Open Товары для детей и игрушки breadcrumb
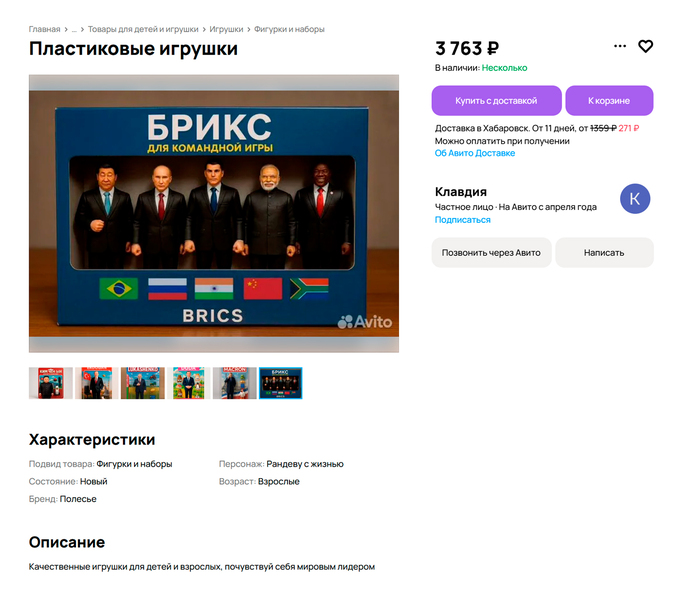 click(142, 29)
